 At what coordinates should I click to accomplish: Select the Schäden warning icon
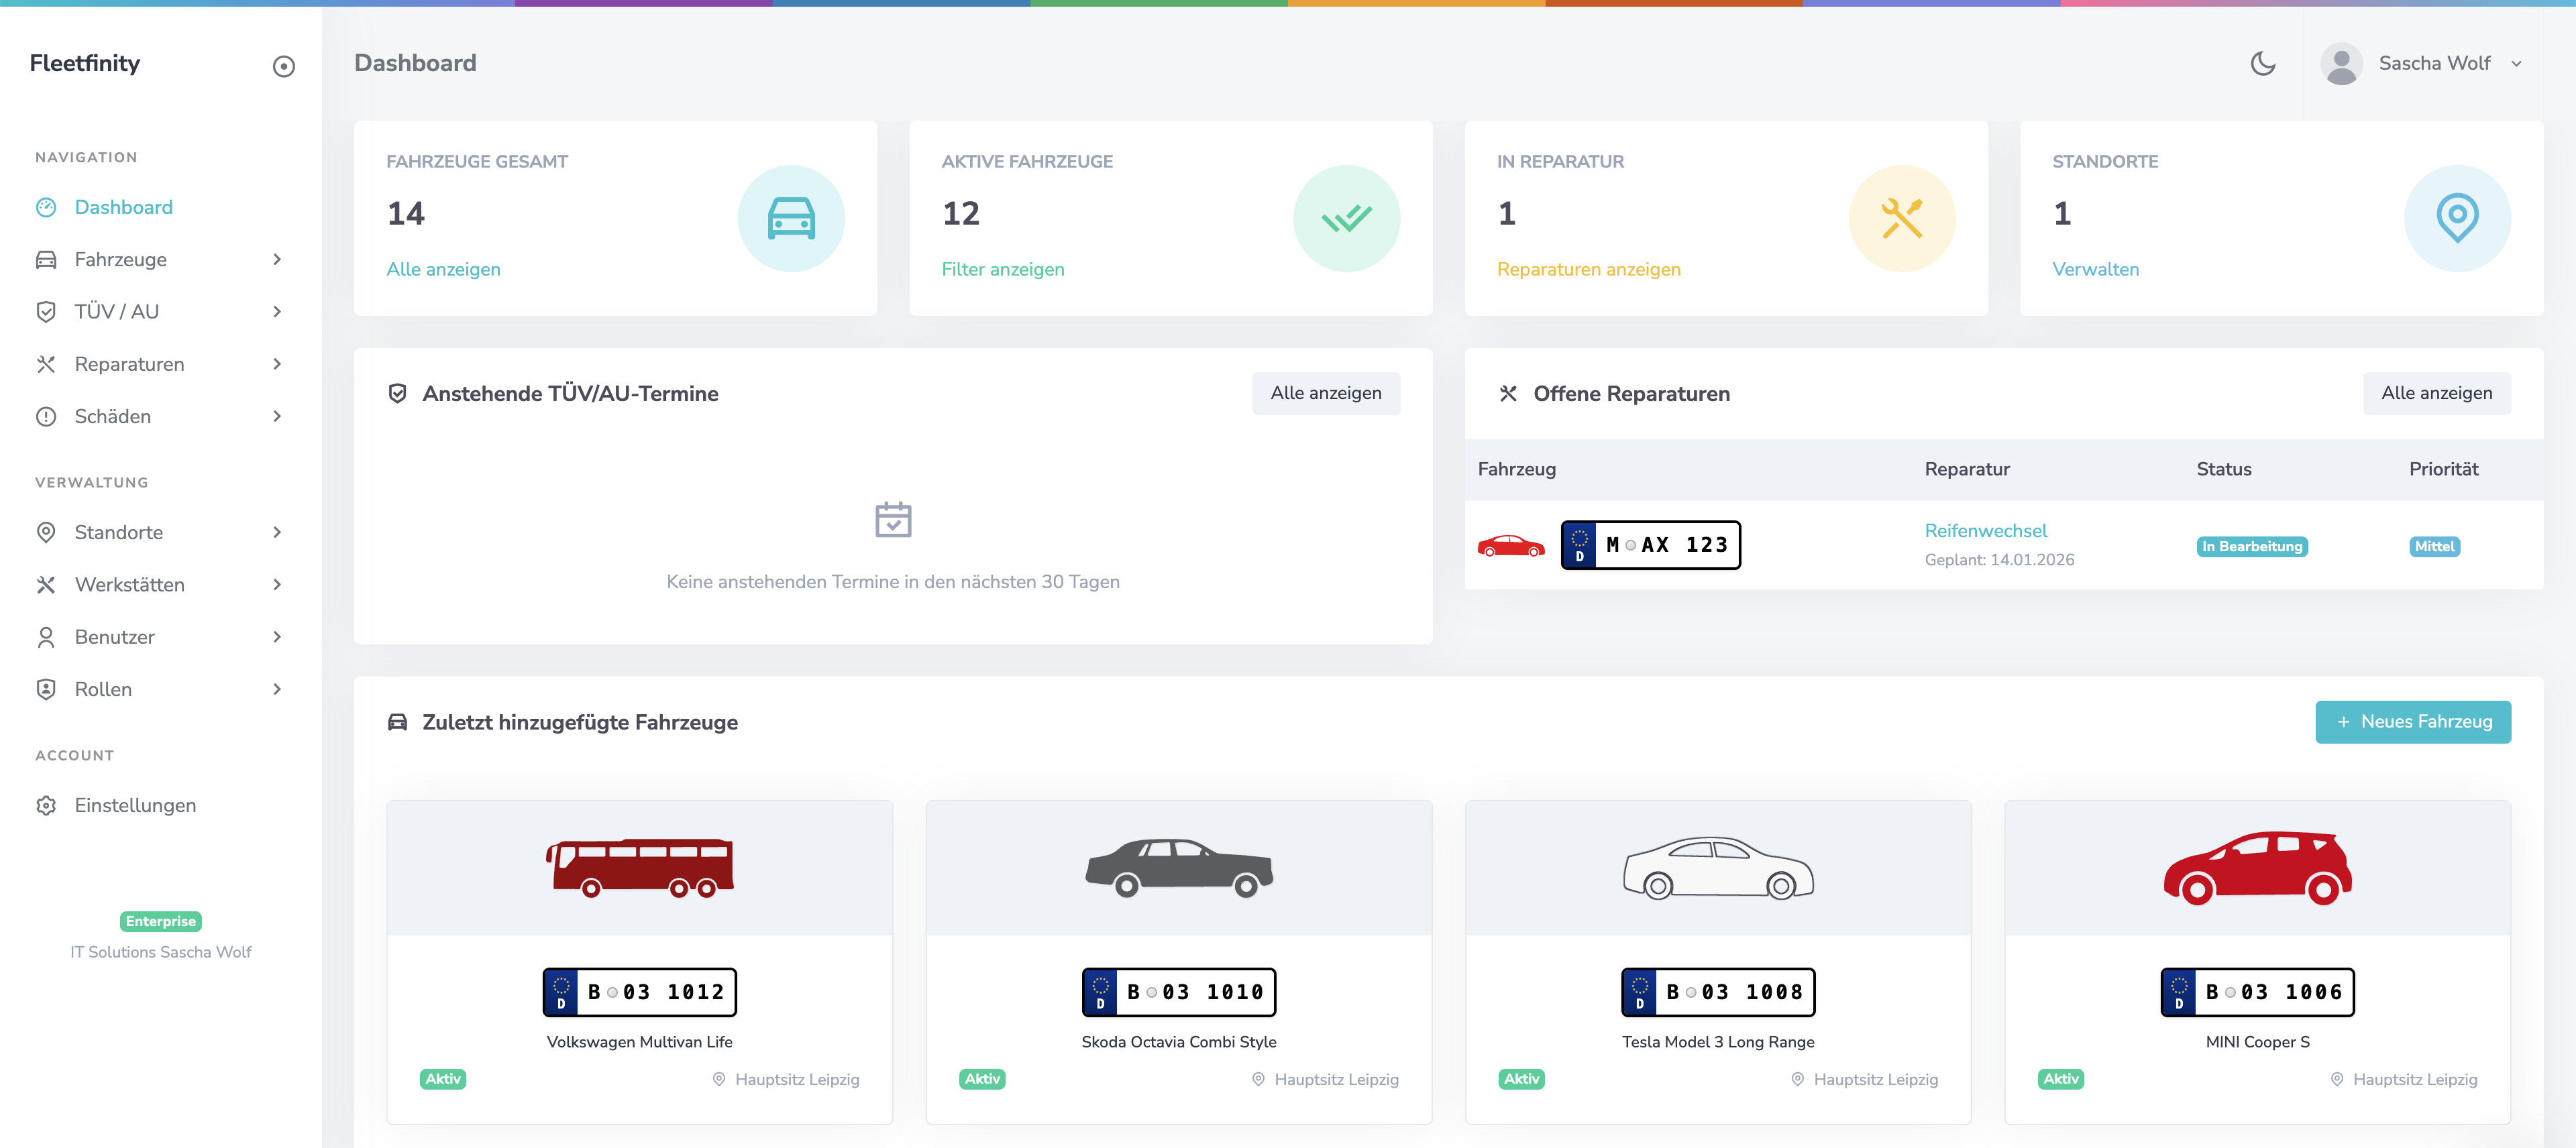(x=47, y=416)
